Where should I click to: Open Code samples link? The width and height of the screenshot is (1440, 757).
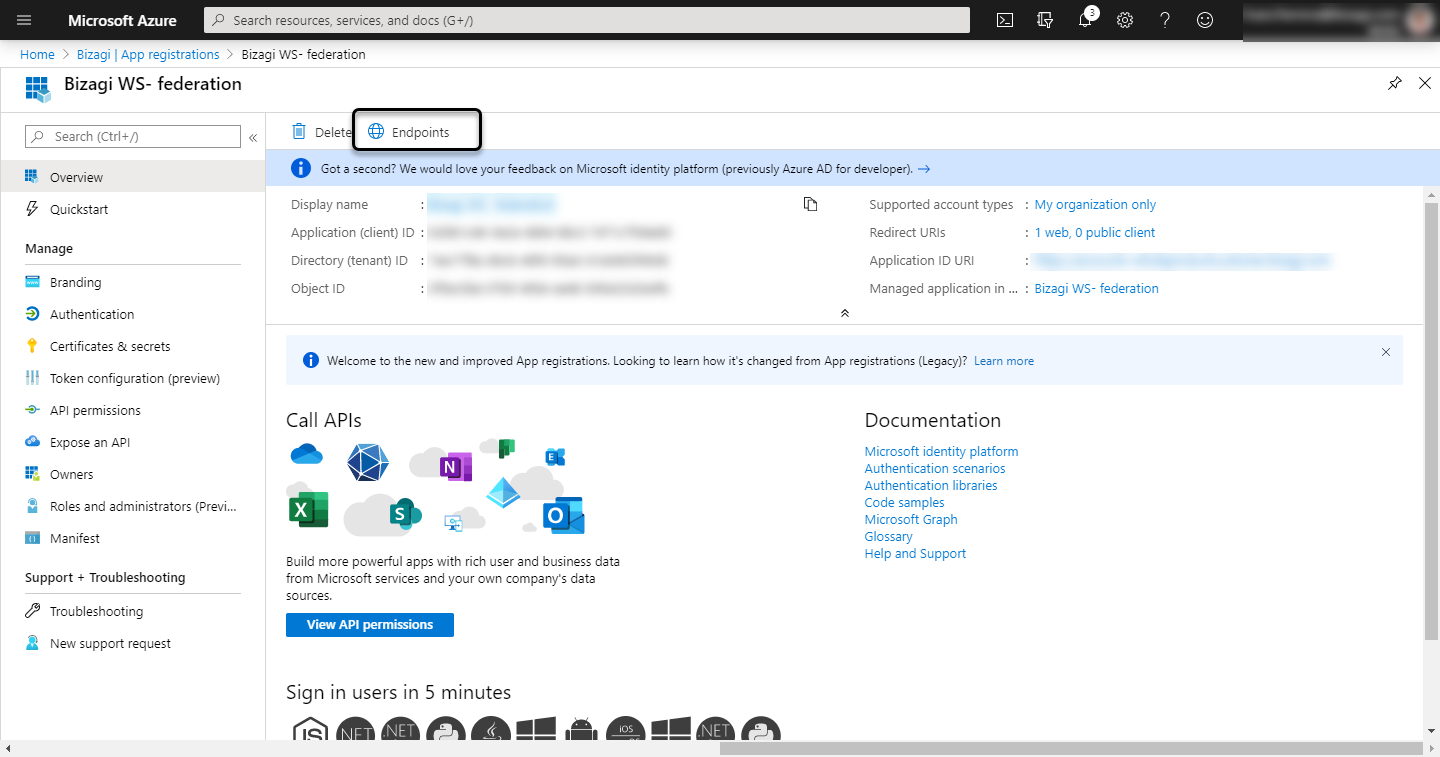pos(904,502)
